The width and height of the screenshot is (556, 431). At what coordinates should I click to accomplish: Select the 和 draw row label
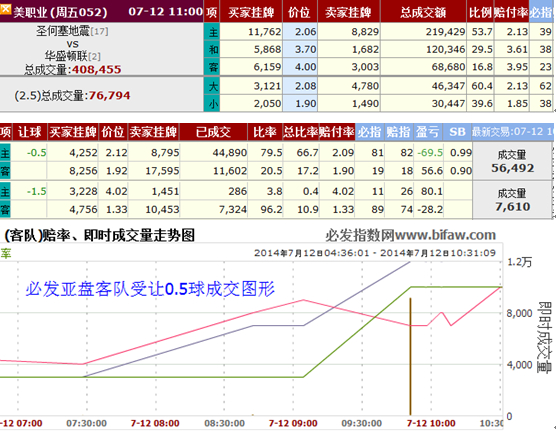coord(212,49)
